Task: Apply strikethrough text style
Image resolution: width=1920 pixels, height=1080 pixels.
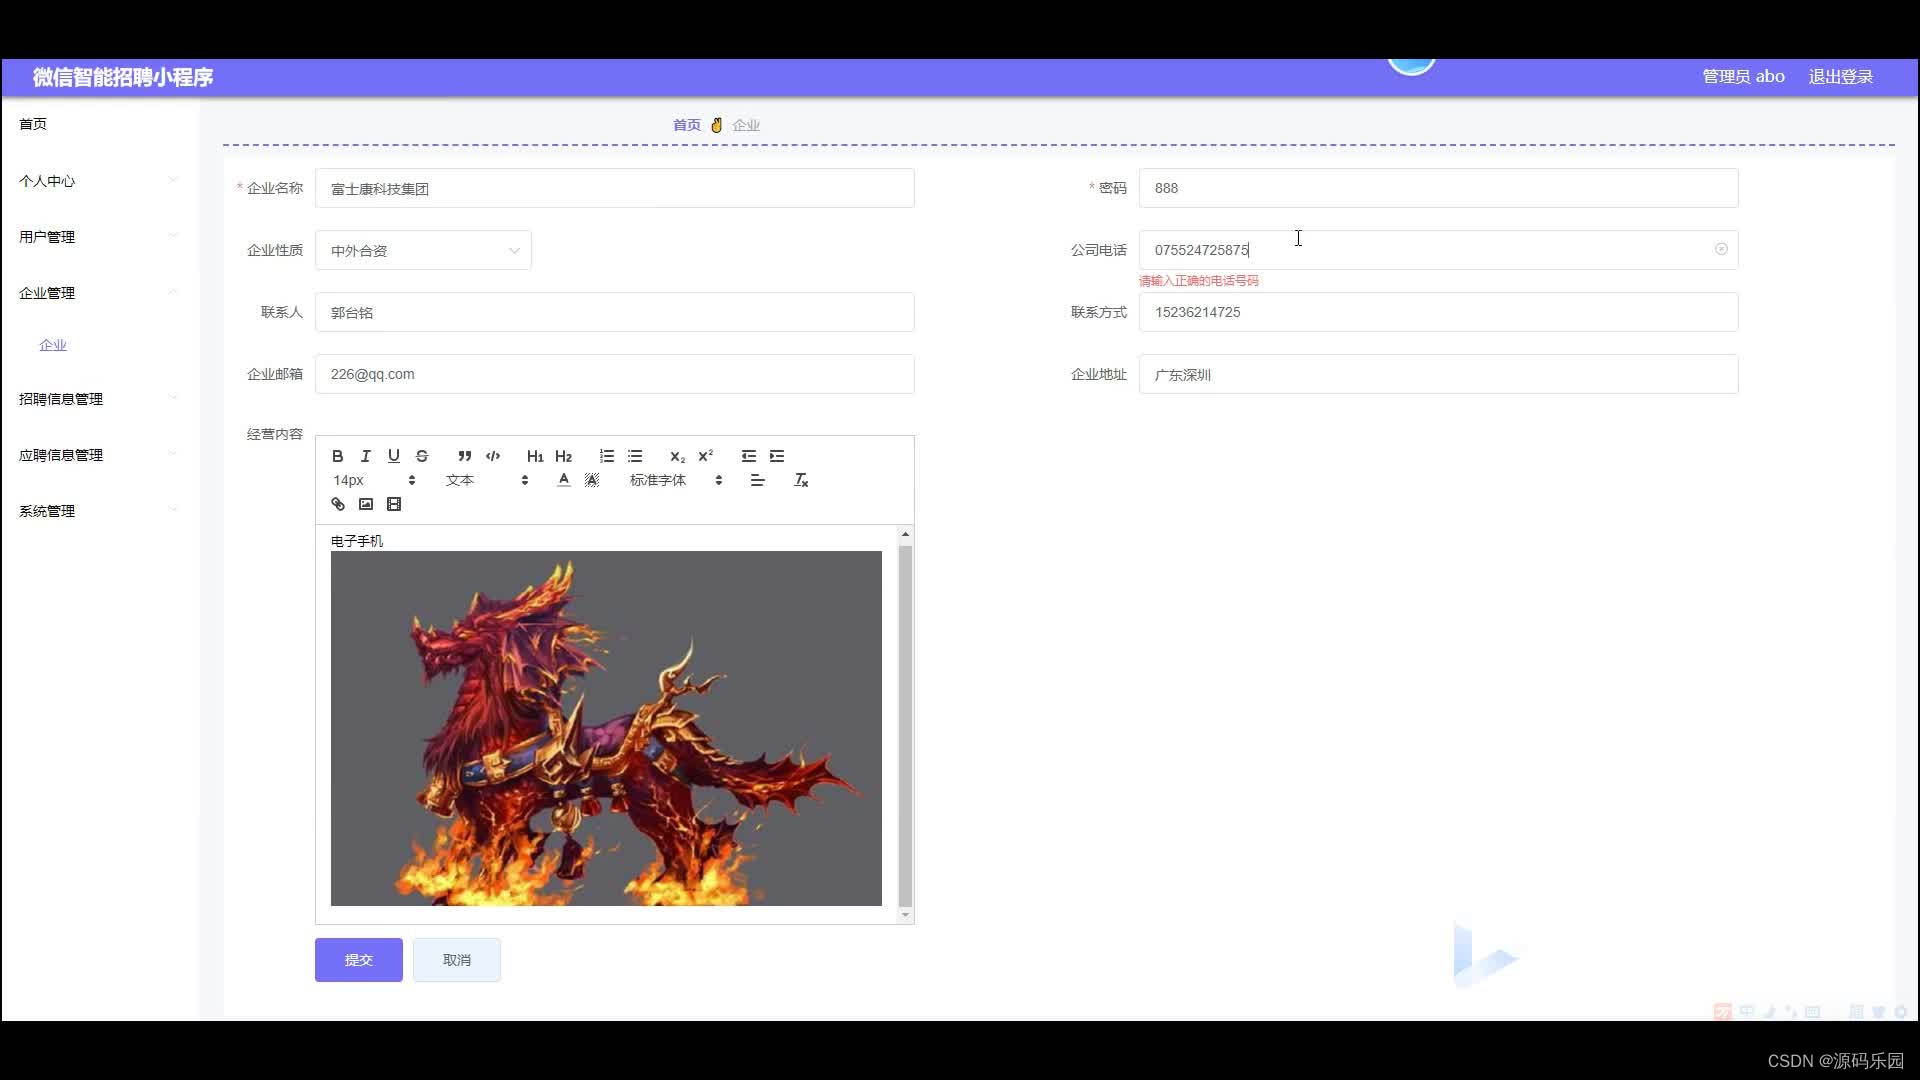Action: (x=422, y=456)
